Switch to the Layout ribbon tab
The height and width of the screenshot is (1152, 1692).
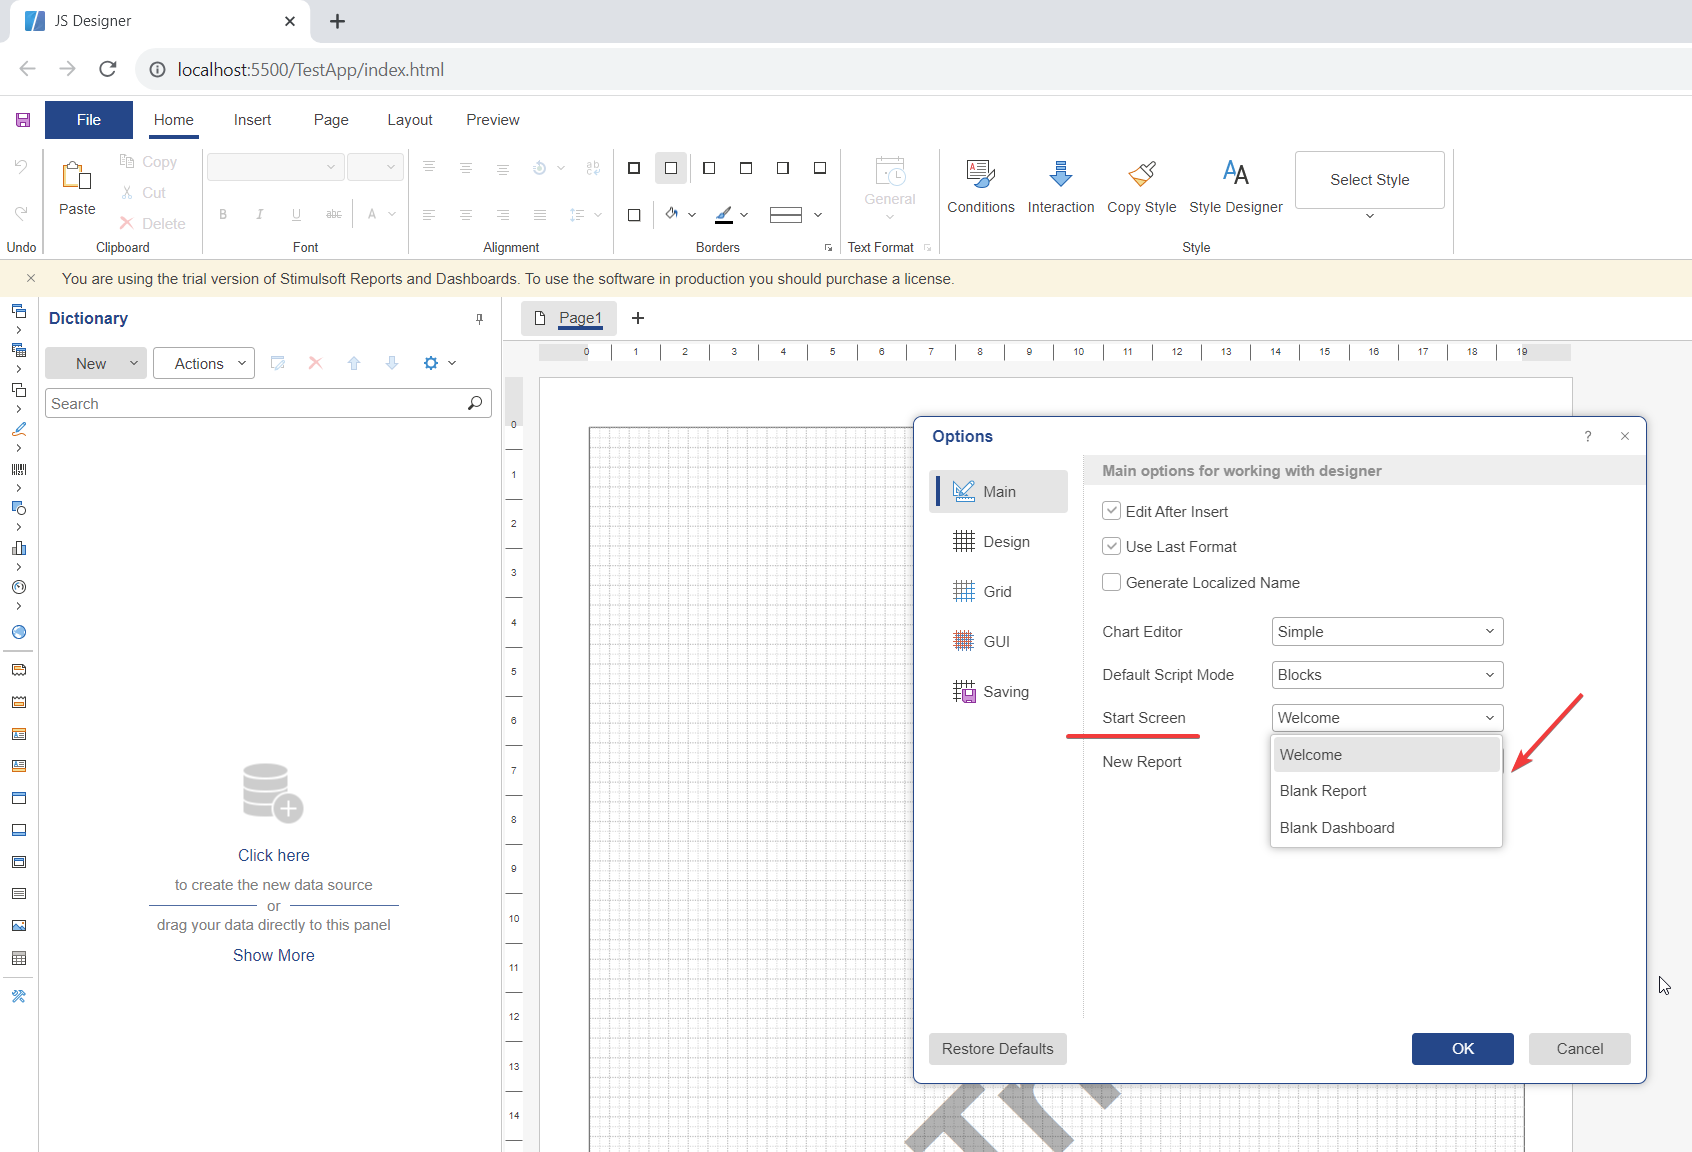click(x=410, y=120)
